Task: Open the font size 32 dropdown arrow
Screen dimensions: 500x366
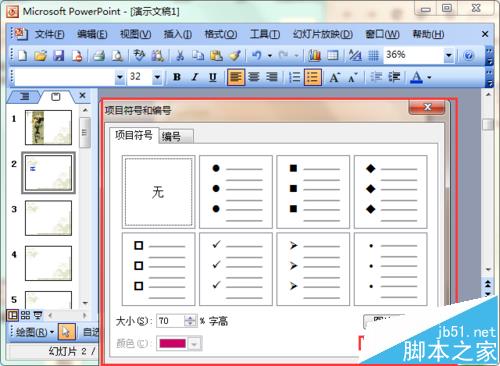Action: (157, 77)
